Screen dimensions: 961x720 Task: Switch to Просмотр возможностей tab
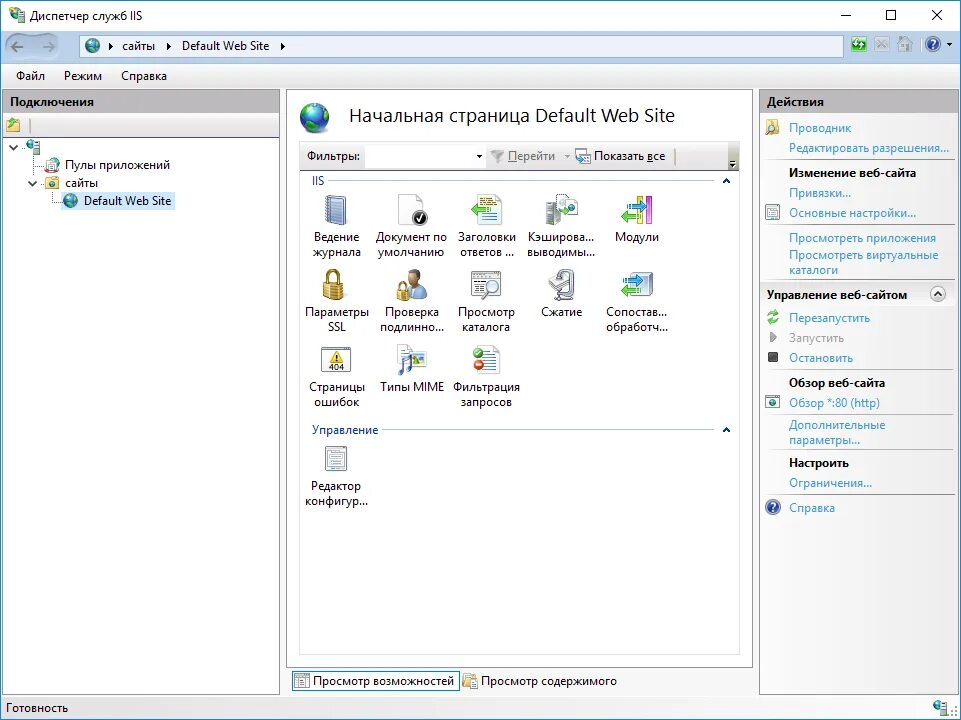pyautogui.click(x=376, y=681)
